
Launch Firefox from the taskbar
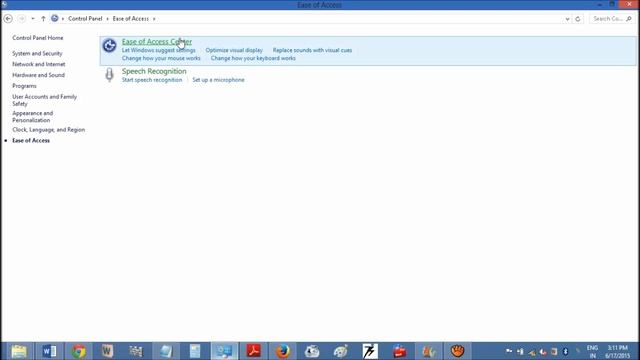[x=282, y=351]
